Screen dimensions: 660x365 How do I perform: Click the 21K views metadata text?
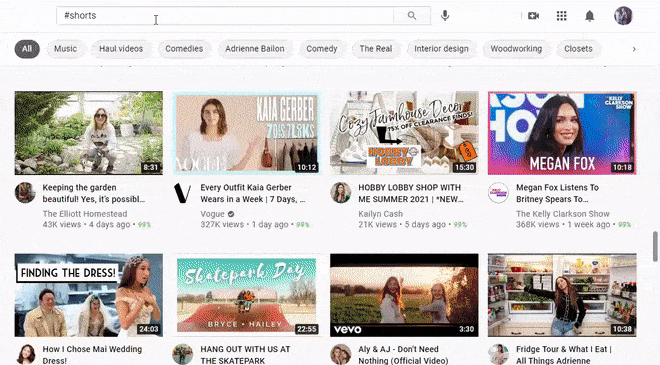coord(378,225)
